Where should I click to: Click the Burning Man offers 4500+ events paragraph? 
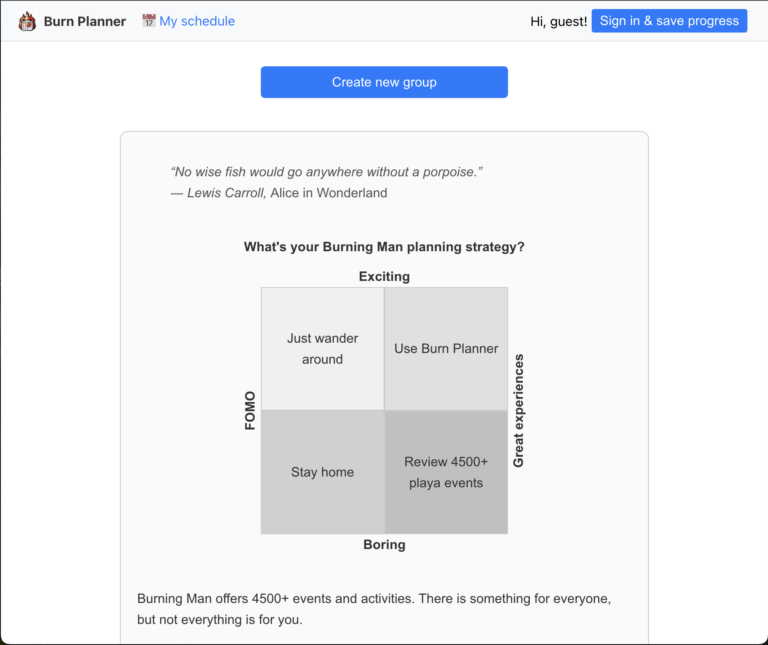374,608
